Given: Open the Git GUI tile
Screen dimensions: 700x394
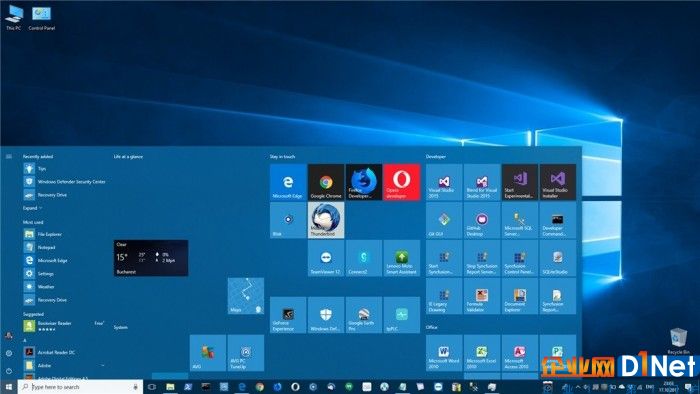Looking at the screenshot, I should 444,220.
